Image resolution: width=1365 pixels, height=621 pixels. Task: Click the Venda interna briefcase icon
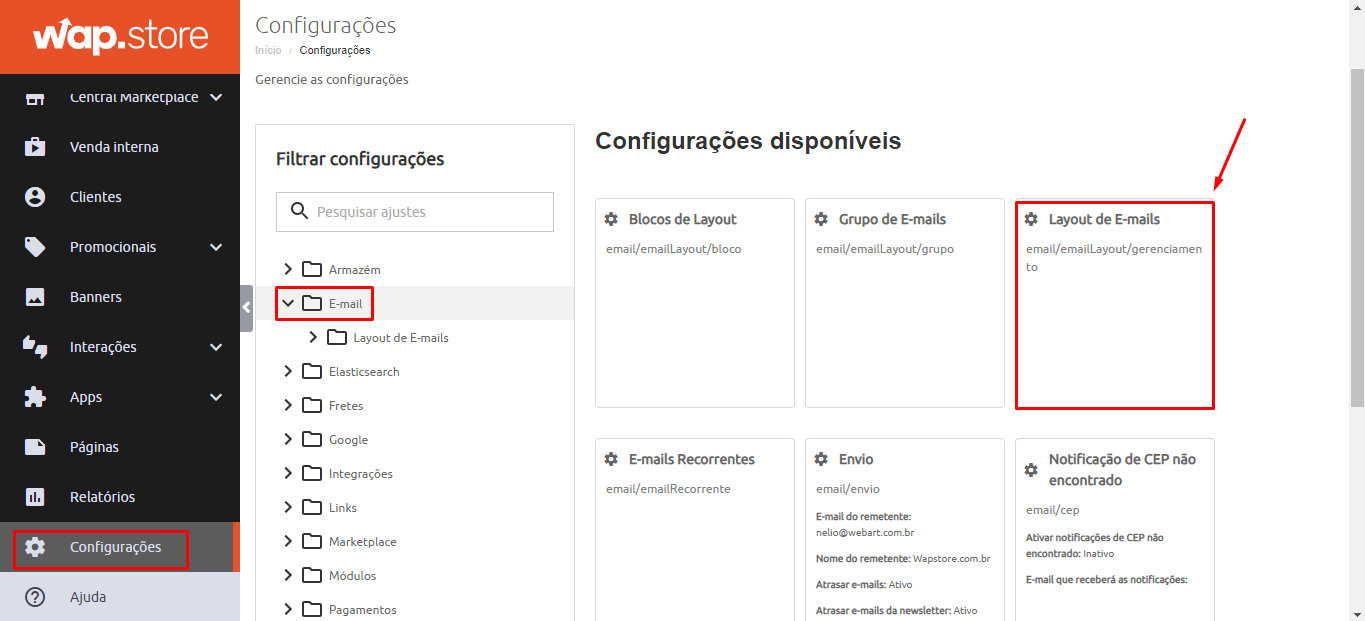(35, 147)
